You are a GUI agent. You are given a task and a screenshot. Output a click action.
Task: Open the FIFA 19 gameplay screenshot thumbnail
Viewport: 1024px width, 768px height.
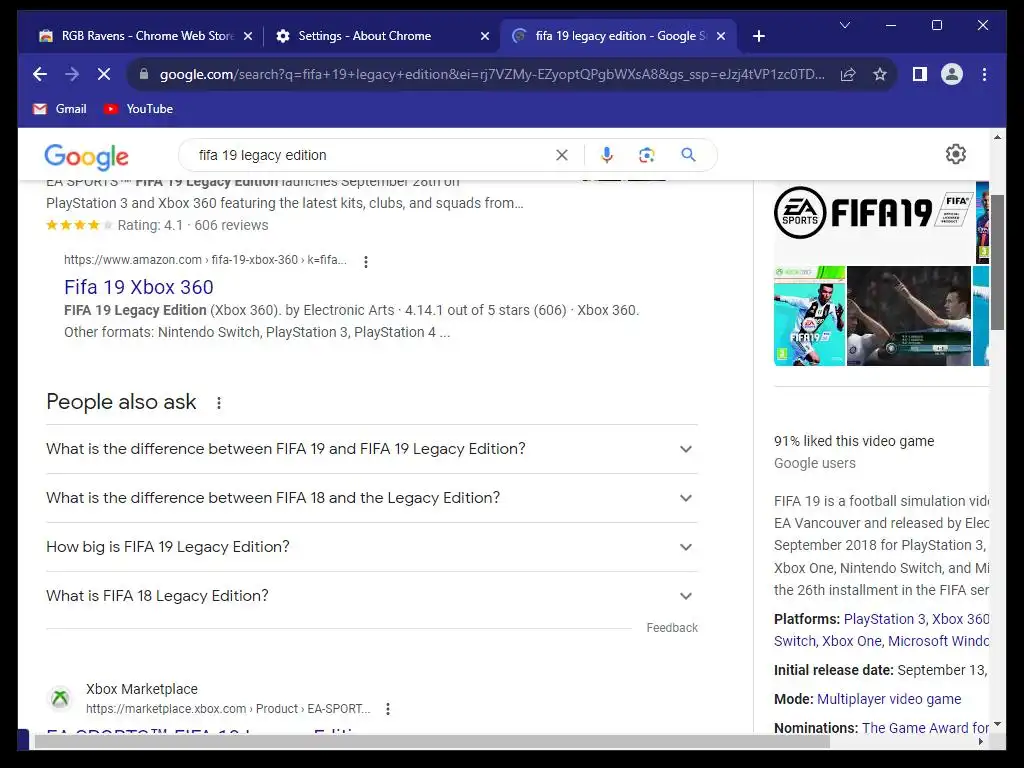click(908, 316)
